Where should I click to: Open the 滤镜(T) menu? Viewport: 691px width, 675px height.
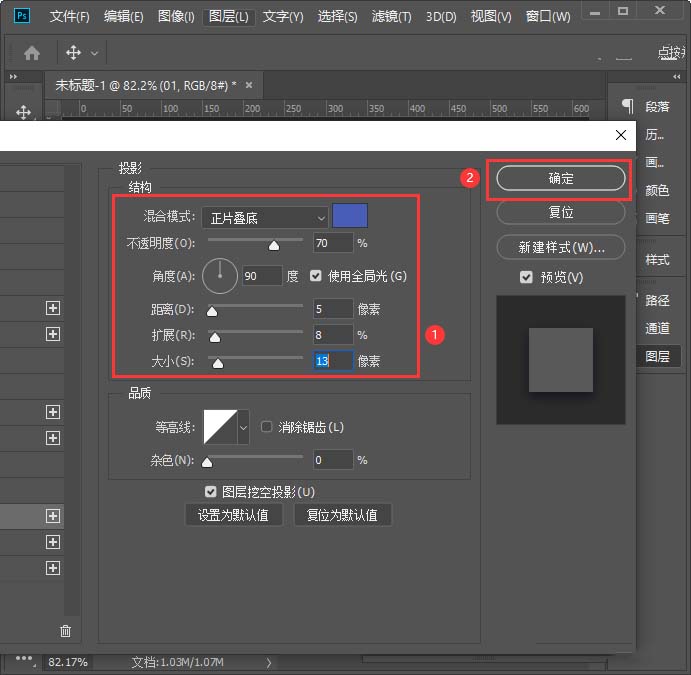(391, 17)
